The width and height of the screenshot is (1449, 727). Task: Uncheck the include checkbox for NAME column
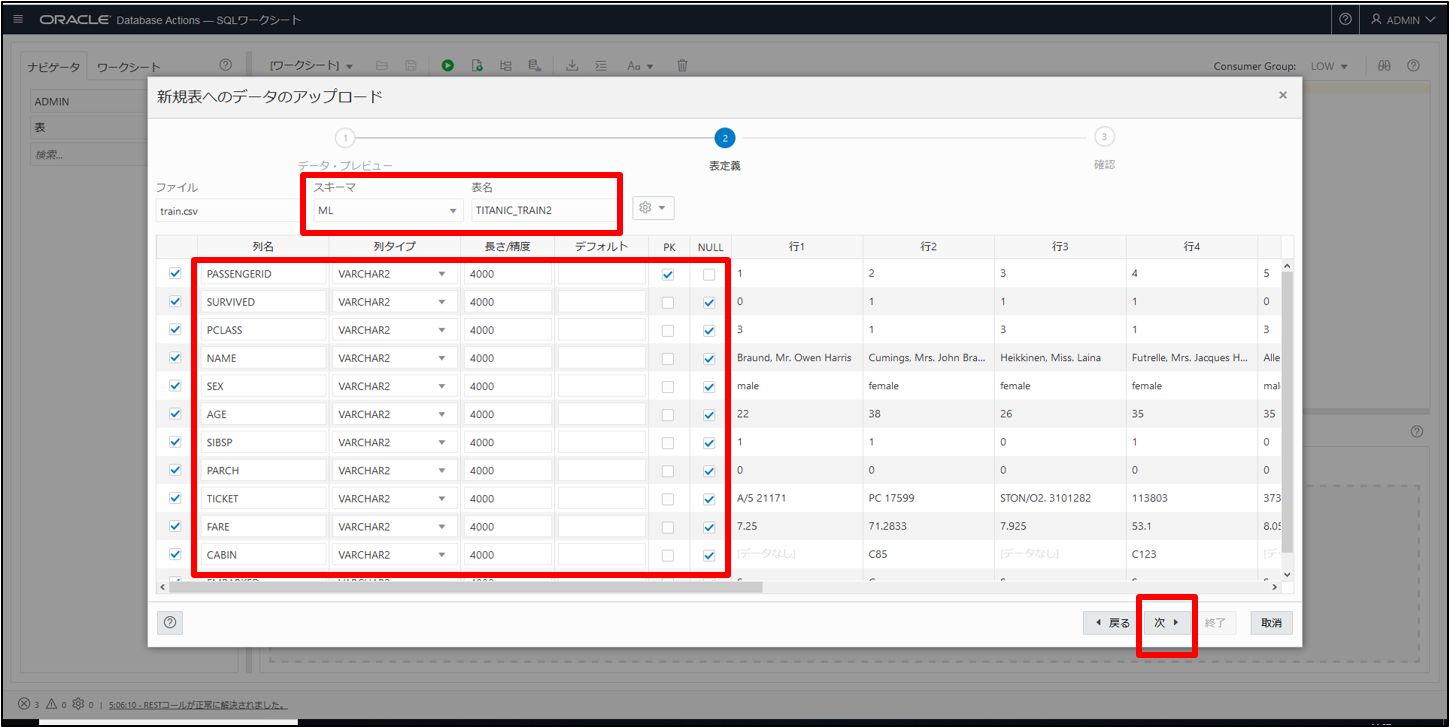[x=176, y=358]
